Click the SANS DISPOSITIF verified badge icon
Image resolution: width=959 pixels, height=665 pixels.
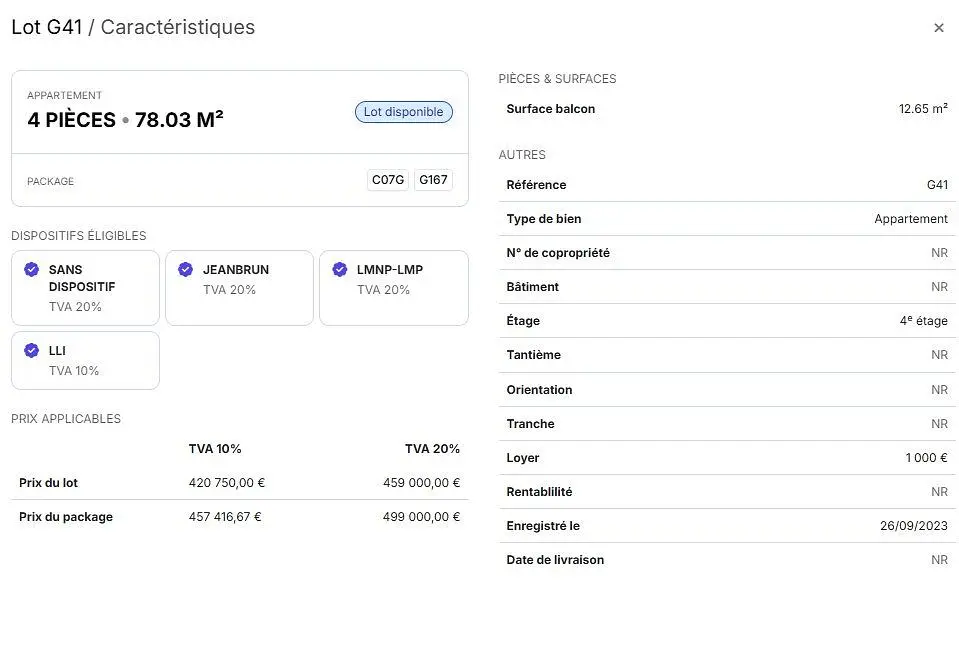pos(31,269)
